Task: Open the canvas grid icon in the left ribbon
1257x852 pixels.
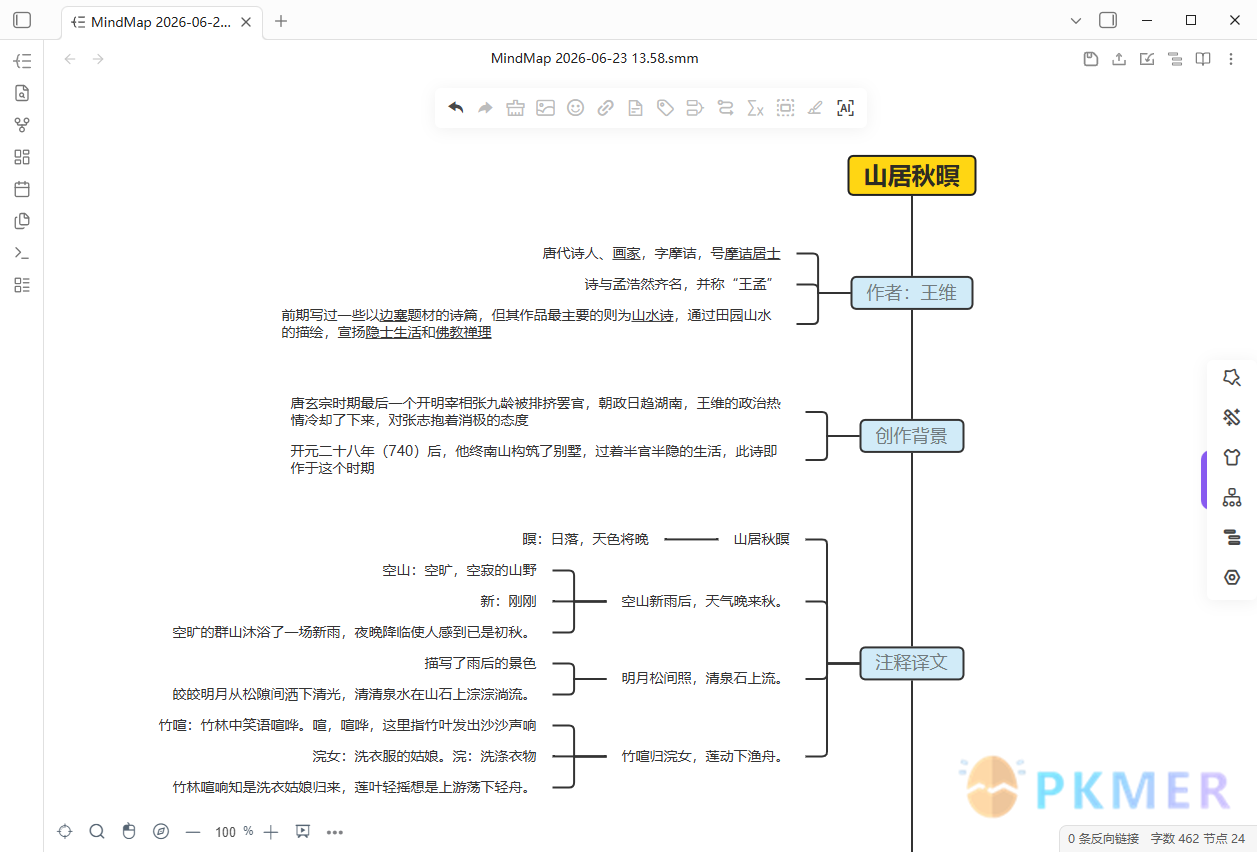Action: 22,157
